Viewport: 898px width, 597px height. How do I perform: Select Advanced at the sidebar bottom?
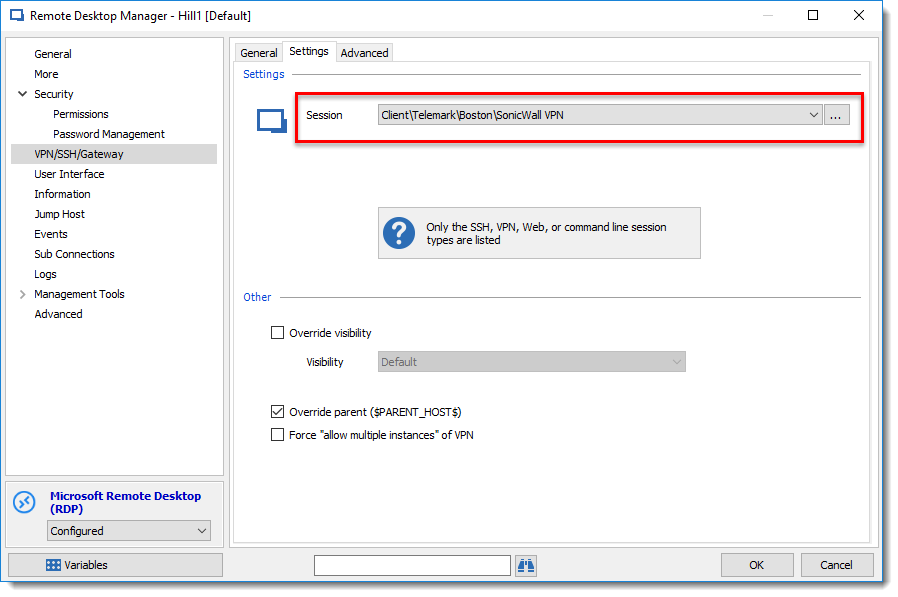[58, 315]
